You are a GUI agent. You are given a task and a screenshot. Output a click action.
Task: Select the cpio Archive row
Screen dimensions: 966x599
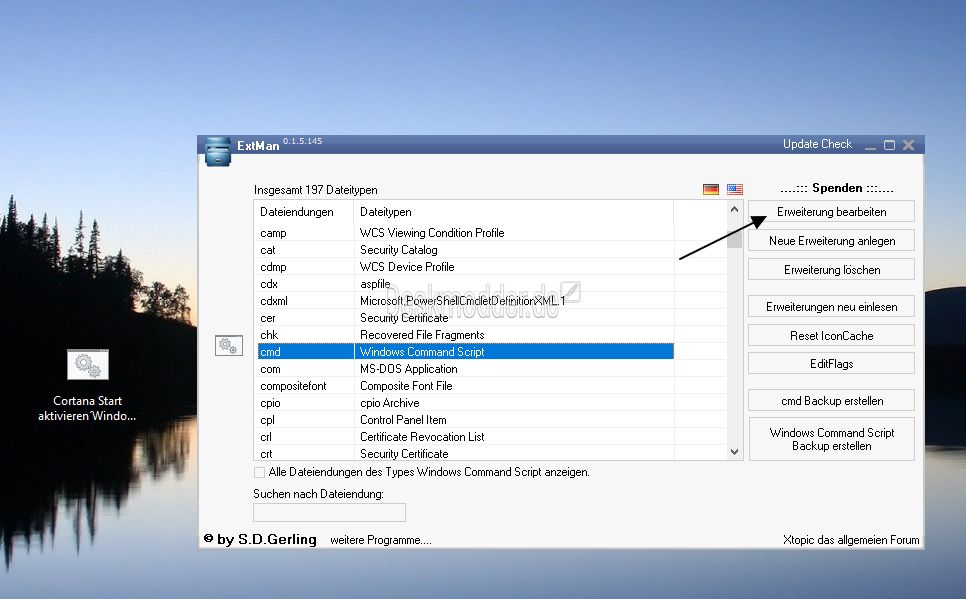[x=465, y=402]
